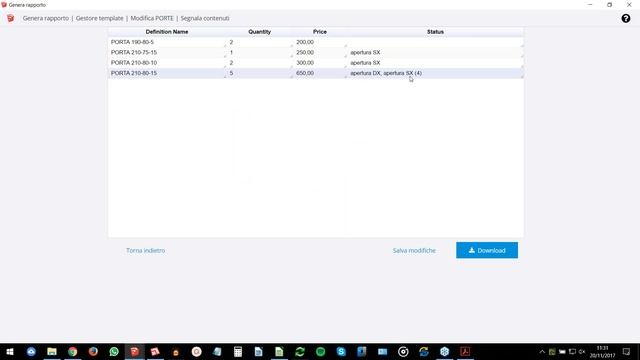
Task: Open File Explorer from the taskbar
Action: [x=52, y=351]
